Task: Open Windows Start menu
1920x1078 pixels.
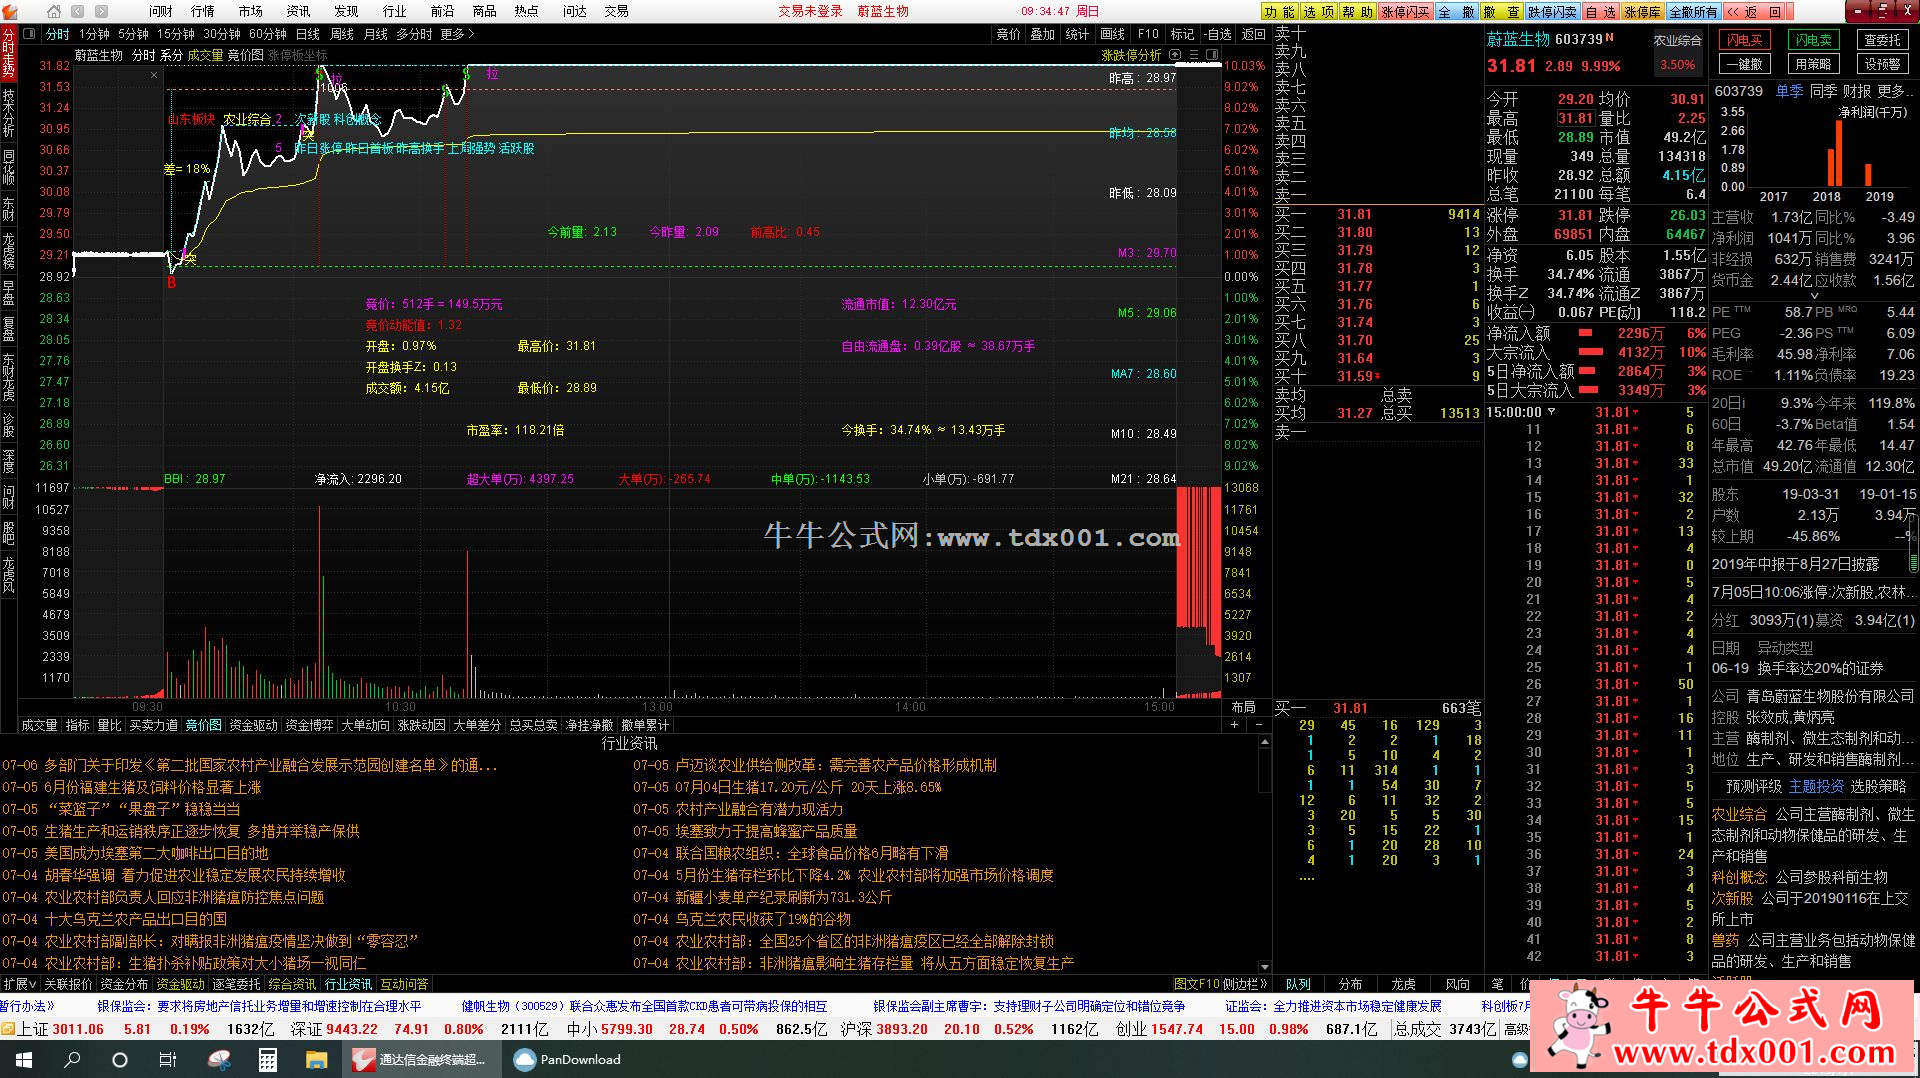Action: (23, 1059)
